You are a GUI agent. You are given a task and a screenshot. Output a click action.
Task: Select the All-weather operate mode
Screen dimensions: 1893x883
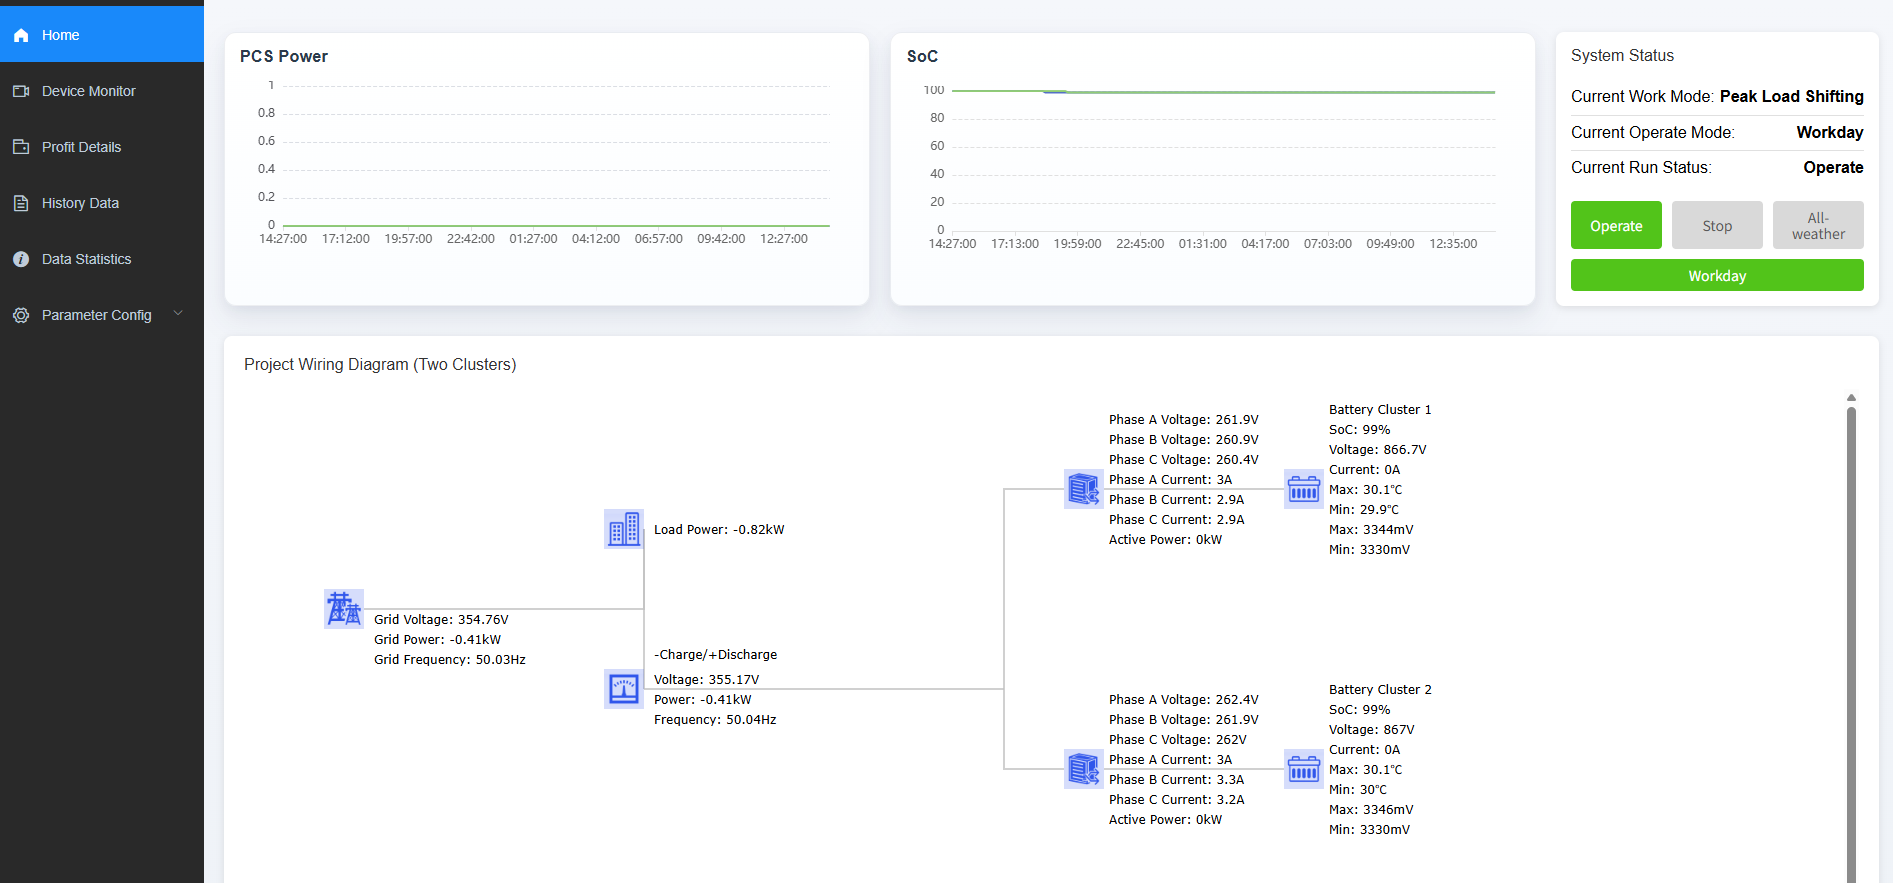coord(1817,226)
